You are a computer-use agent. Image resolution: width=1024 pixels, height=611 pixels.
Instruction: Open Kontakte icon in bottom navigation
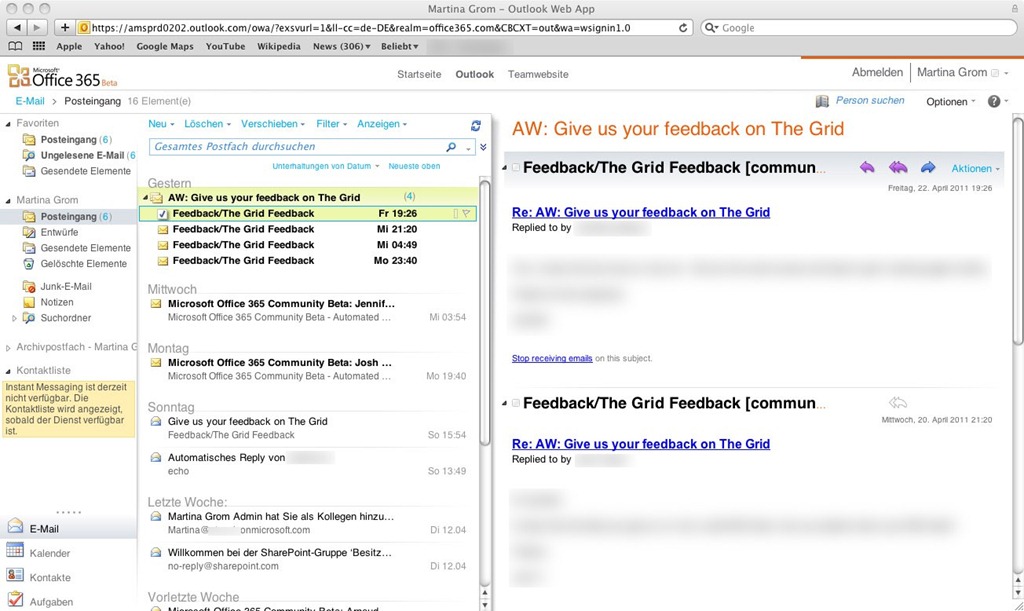(15, 574)
